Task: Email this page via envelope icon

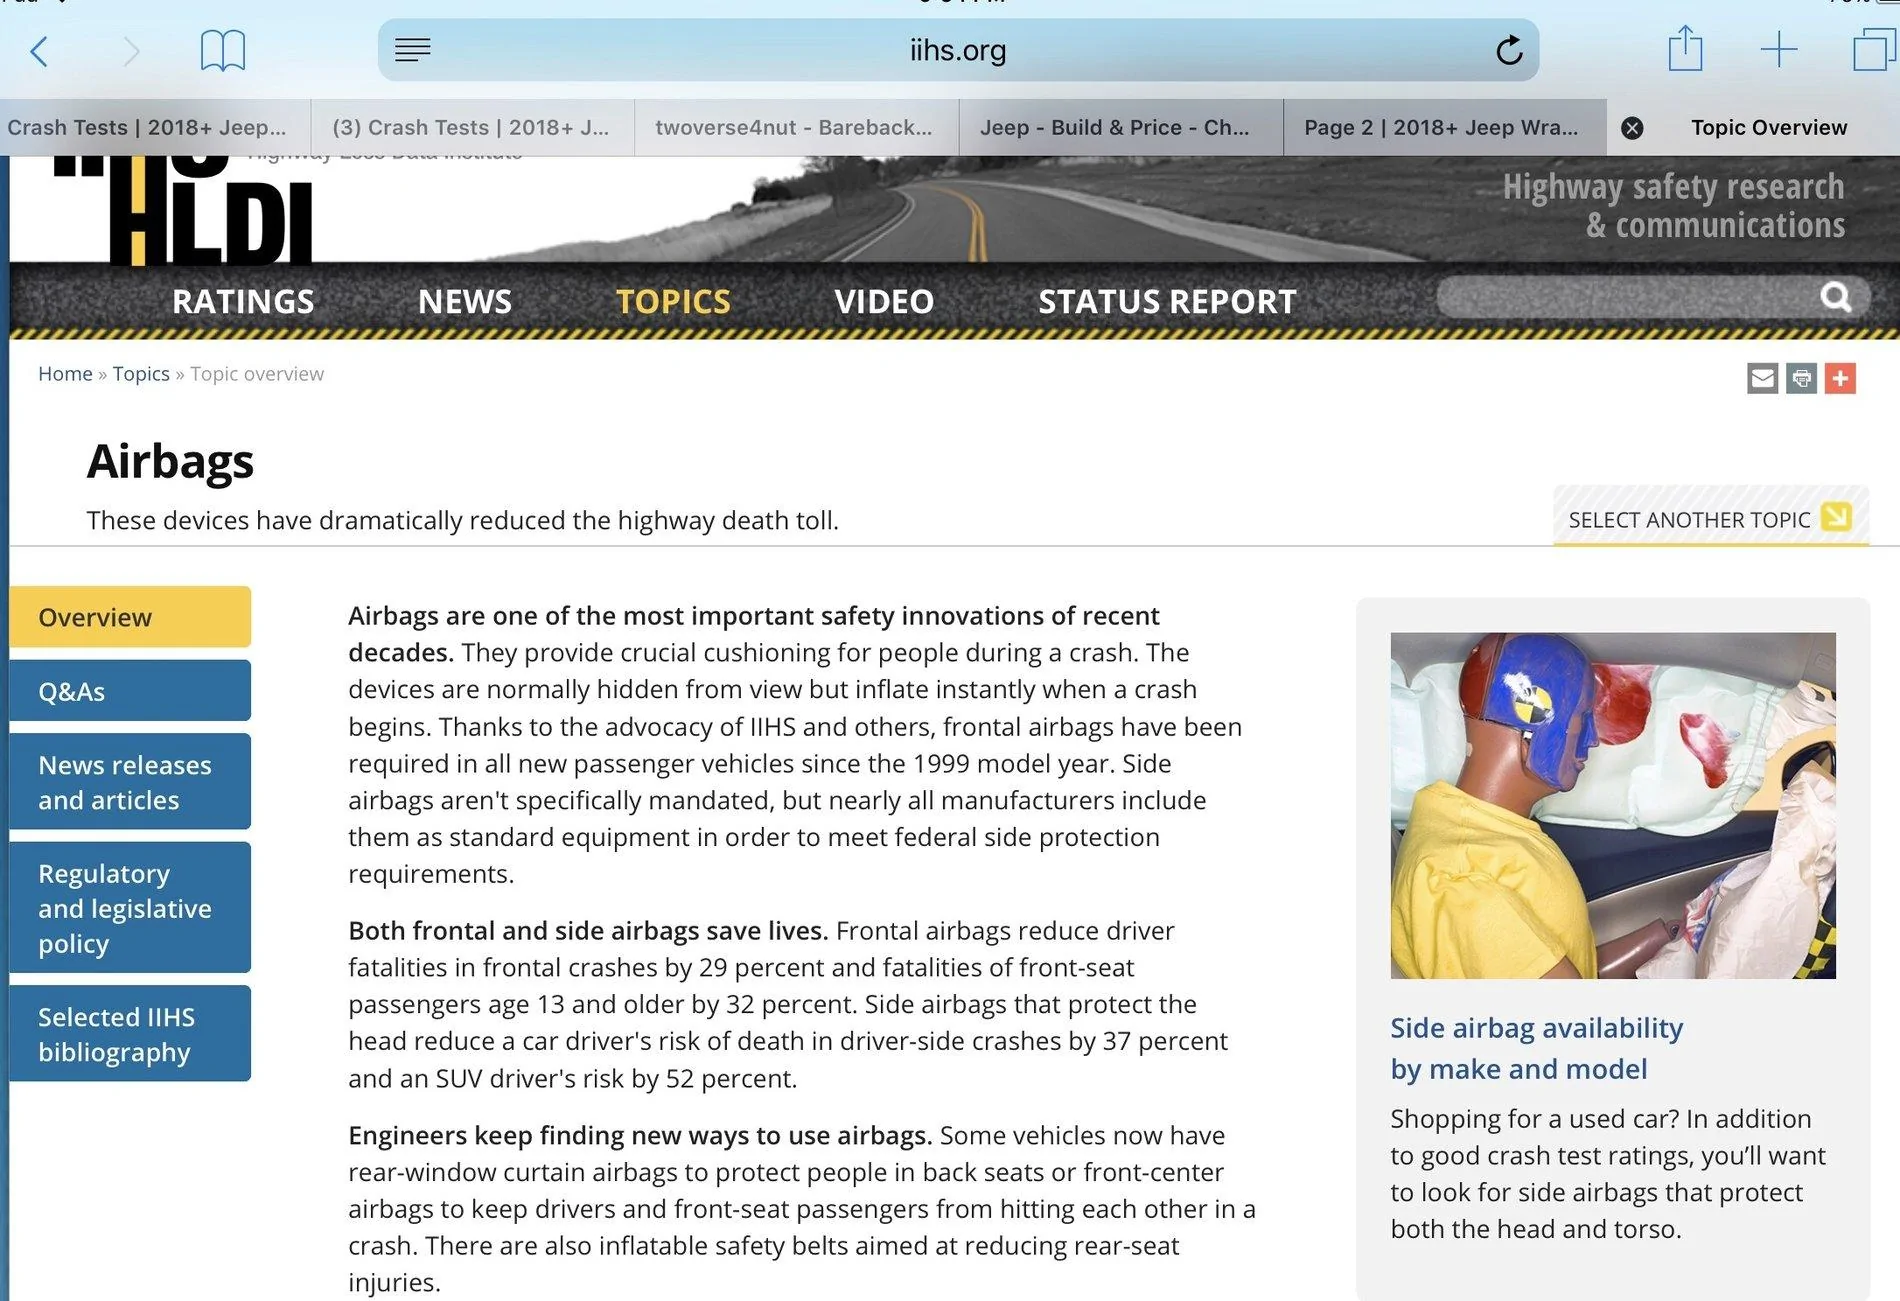Action: click(1762, 378)
